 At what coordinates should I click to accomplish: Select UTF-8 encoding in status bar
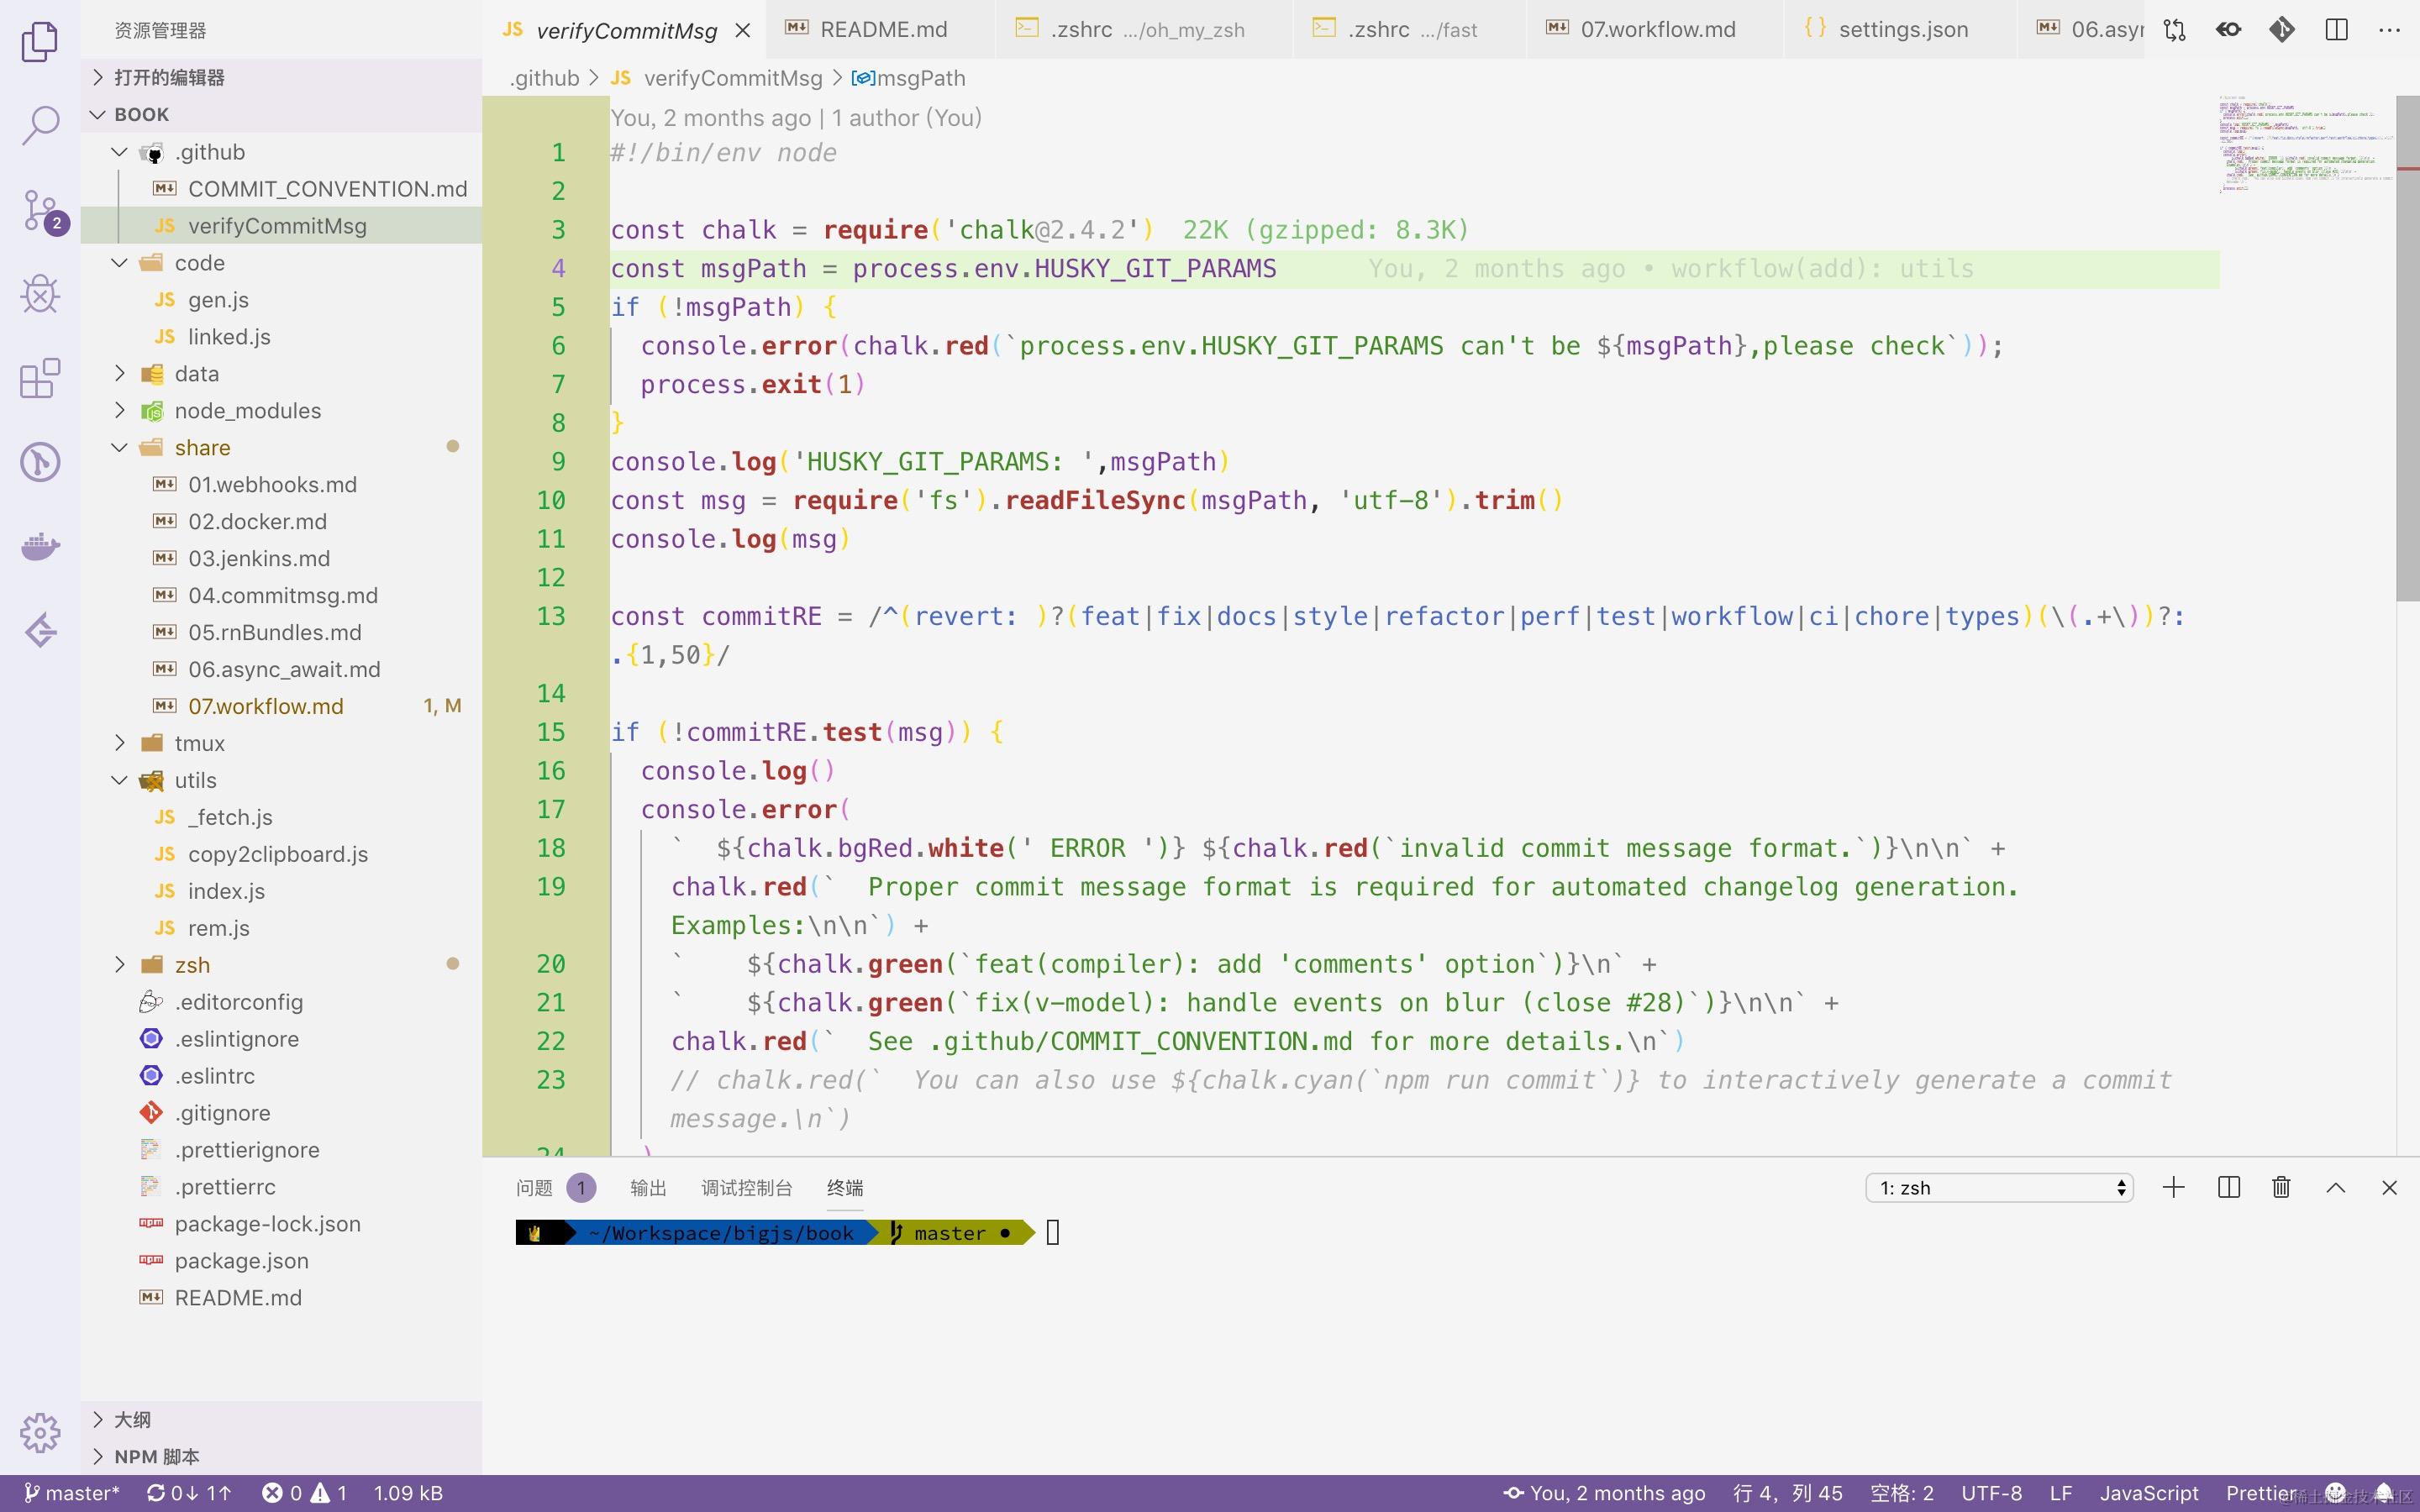pos(1993,1492)
